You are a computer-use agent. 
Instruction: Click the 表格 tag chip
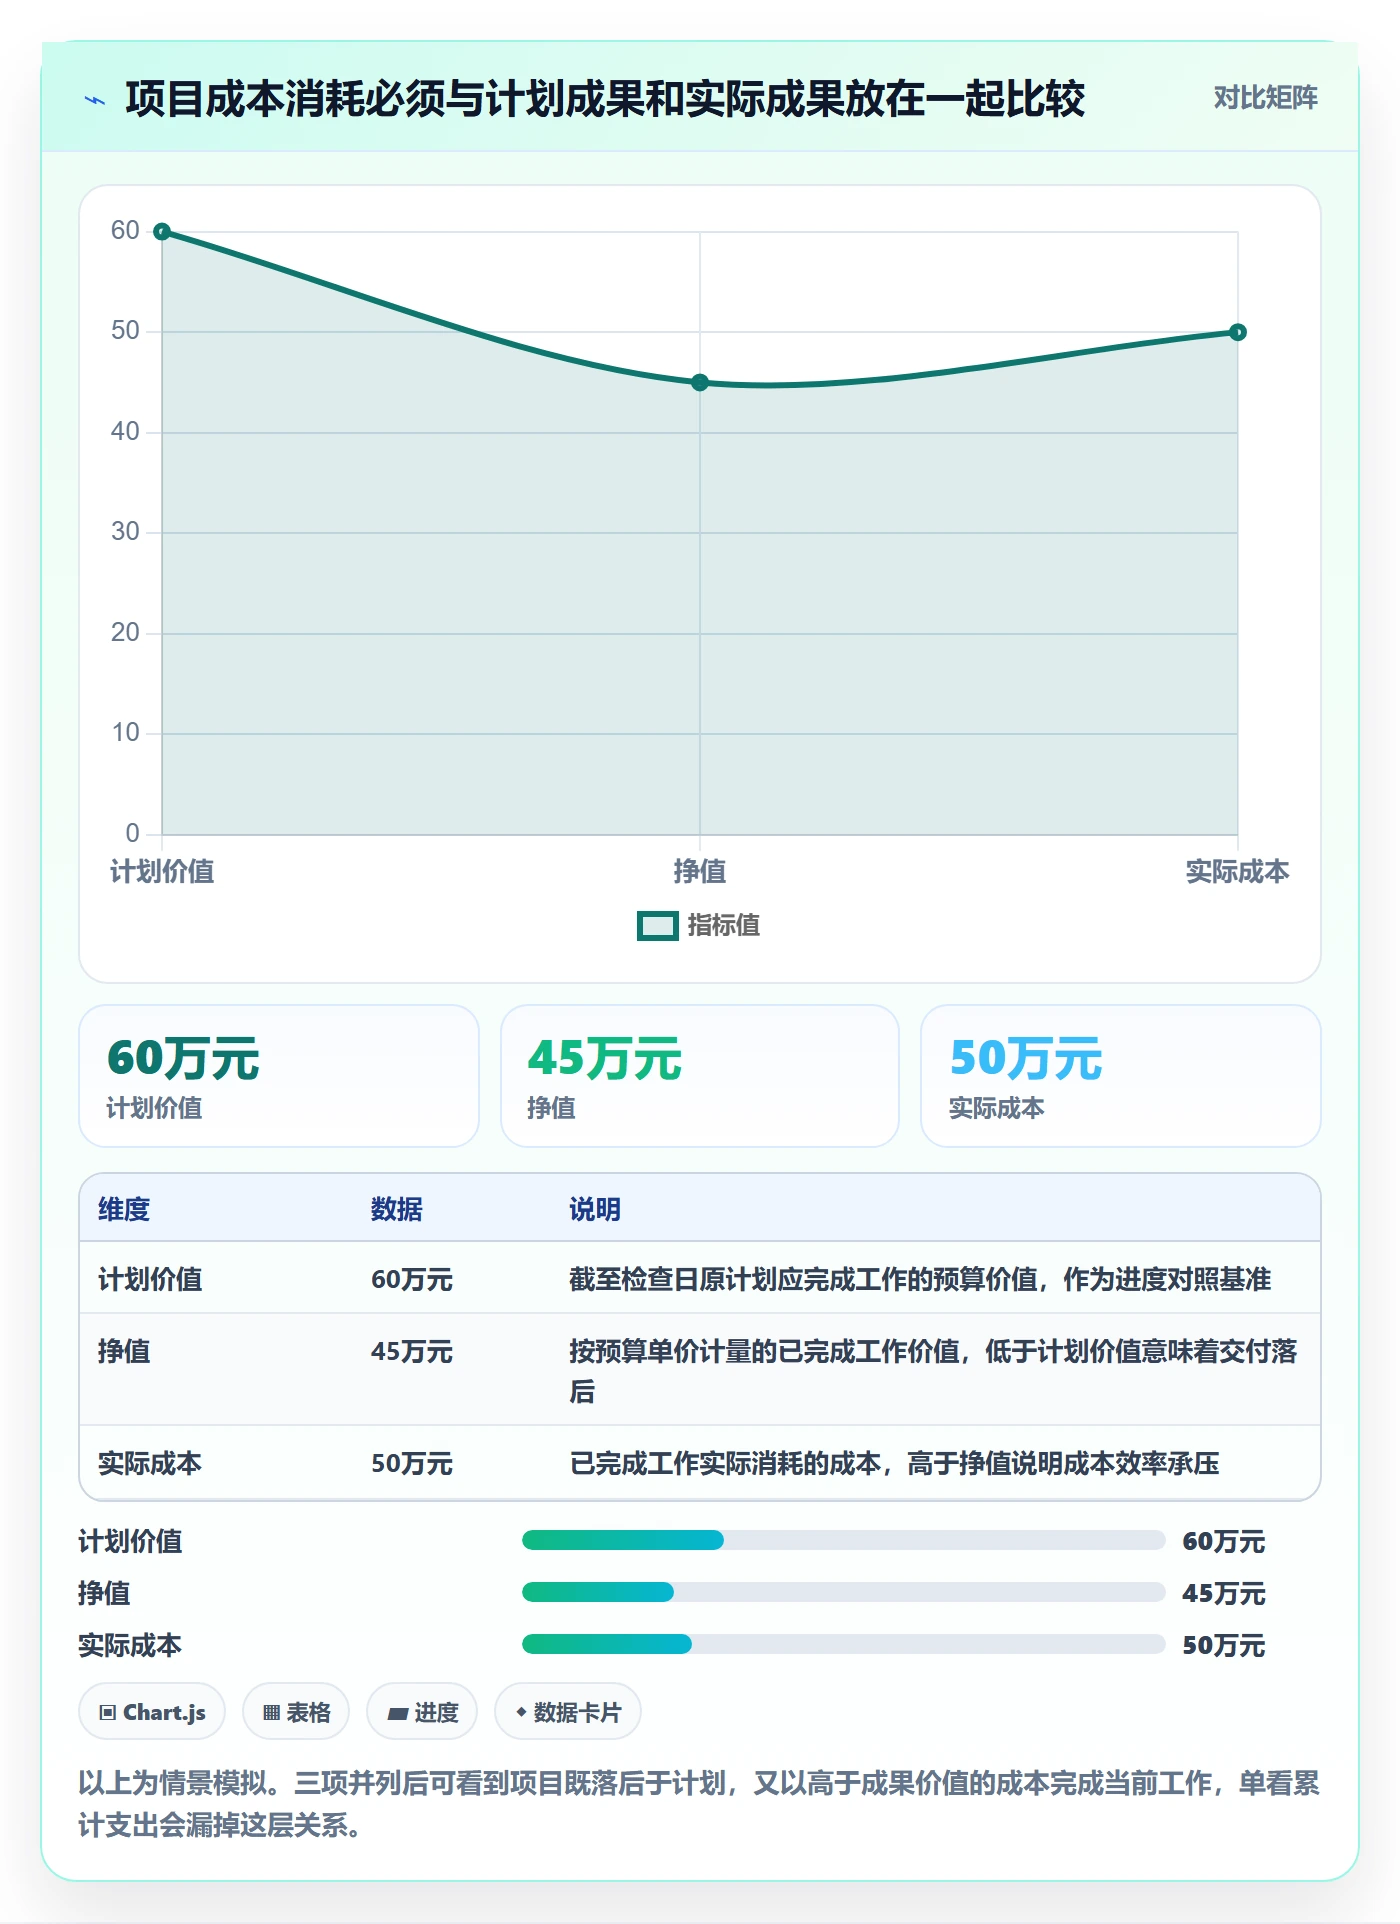296,1712
